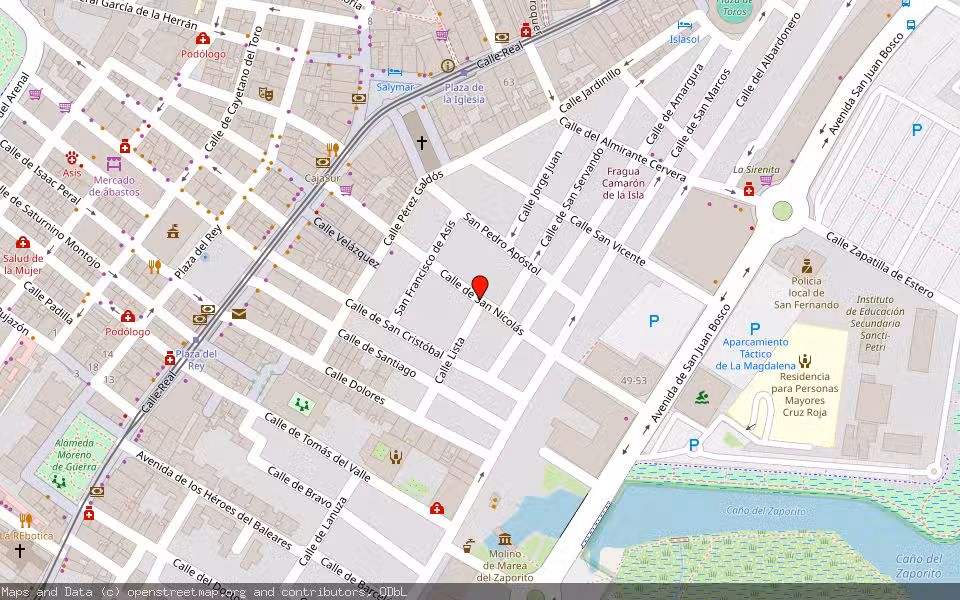Click the openstreetmap.org attribution text
The height and width of the screenshot is (600, 960).
click(187, 592)
